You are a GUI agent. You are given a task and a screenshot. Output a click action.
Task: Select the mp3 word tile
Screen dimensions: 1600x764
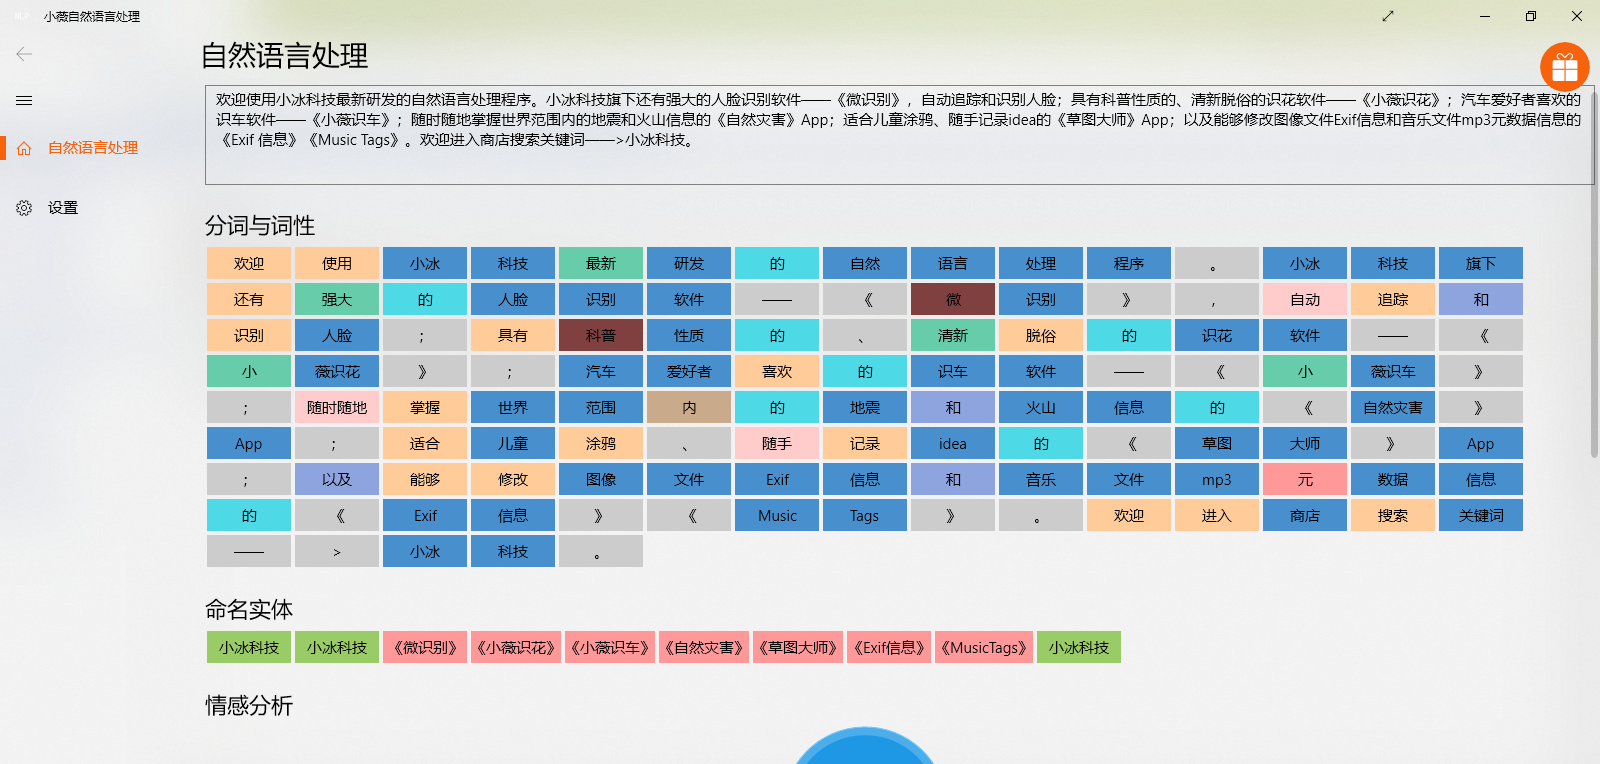(1217, 479)
